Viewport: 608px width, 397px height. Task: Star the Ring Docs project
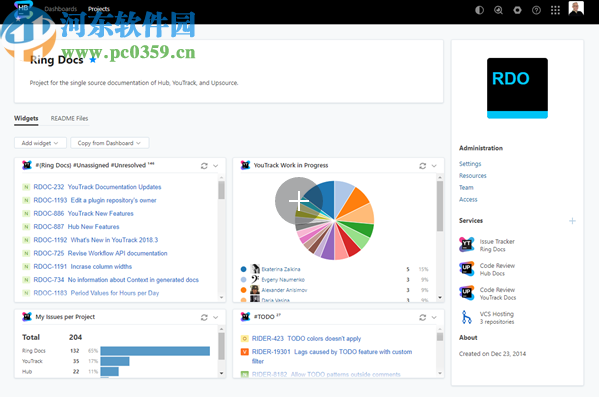[x=93, y=60]
